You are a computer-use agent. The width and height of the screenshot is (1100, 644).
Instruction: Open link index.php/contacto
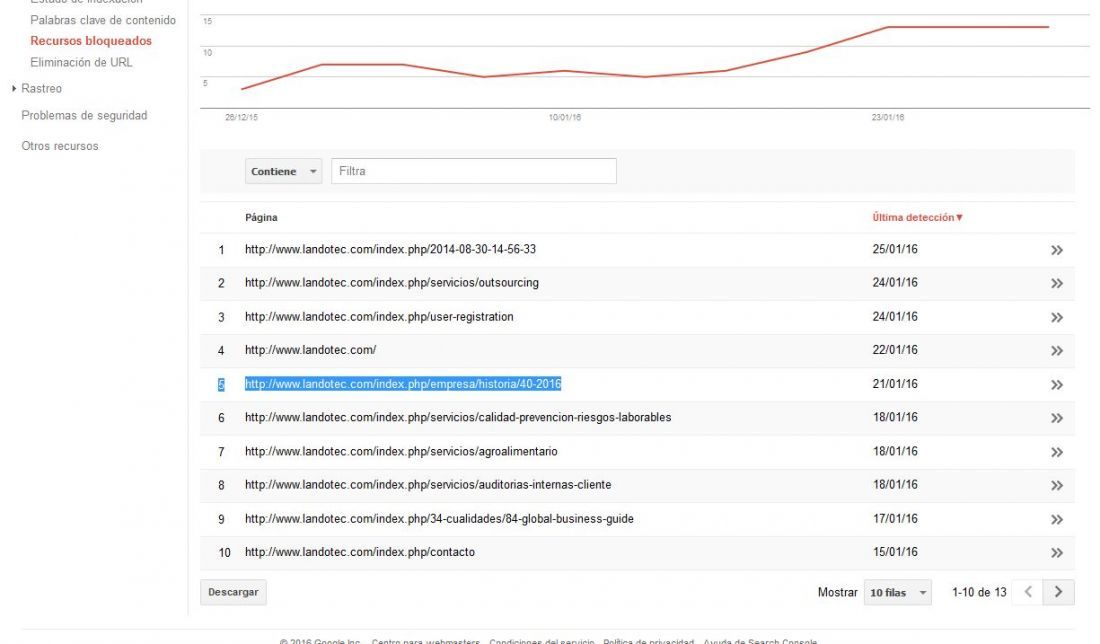pyautogui.click(x=360, y=552)
